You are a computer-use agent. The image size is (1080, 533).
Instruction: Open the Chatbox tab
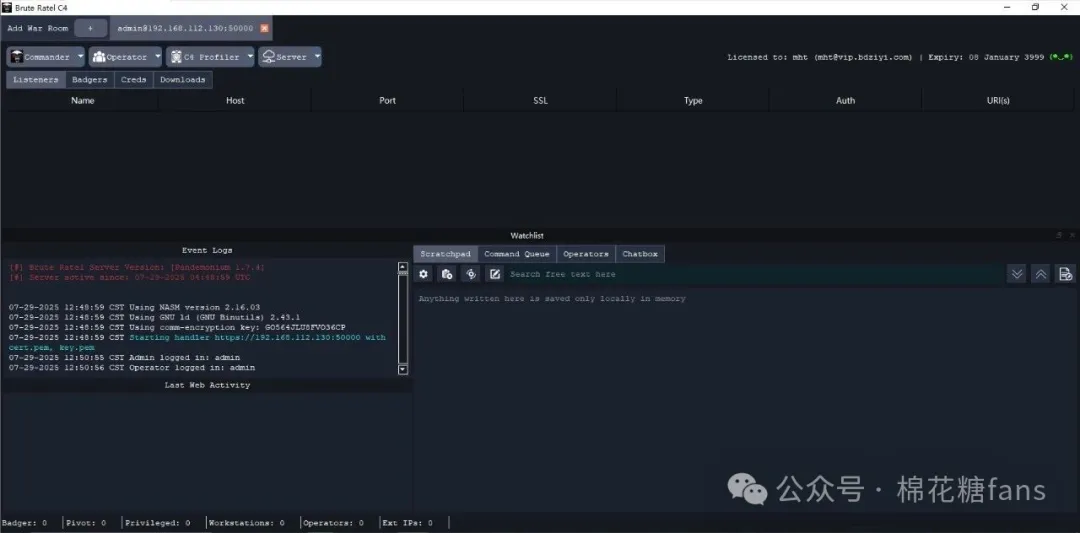click(640, 254)
